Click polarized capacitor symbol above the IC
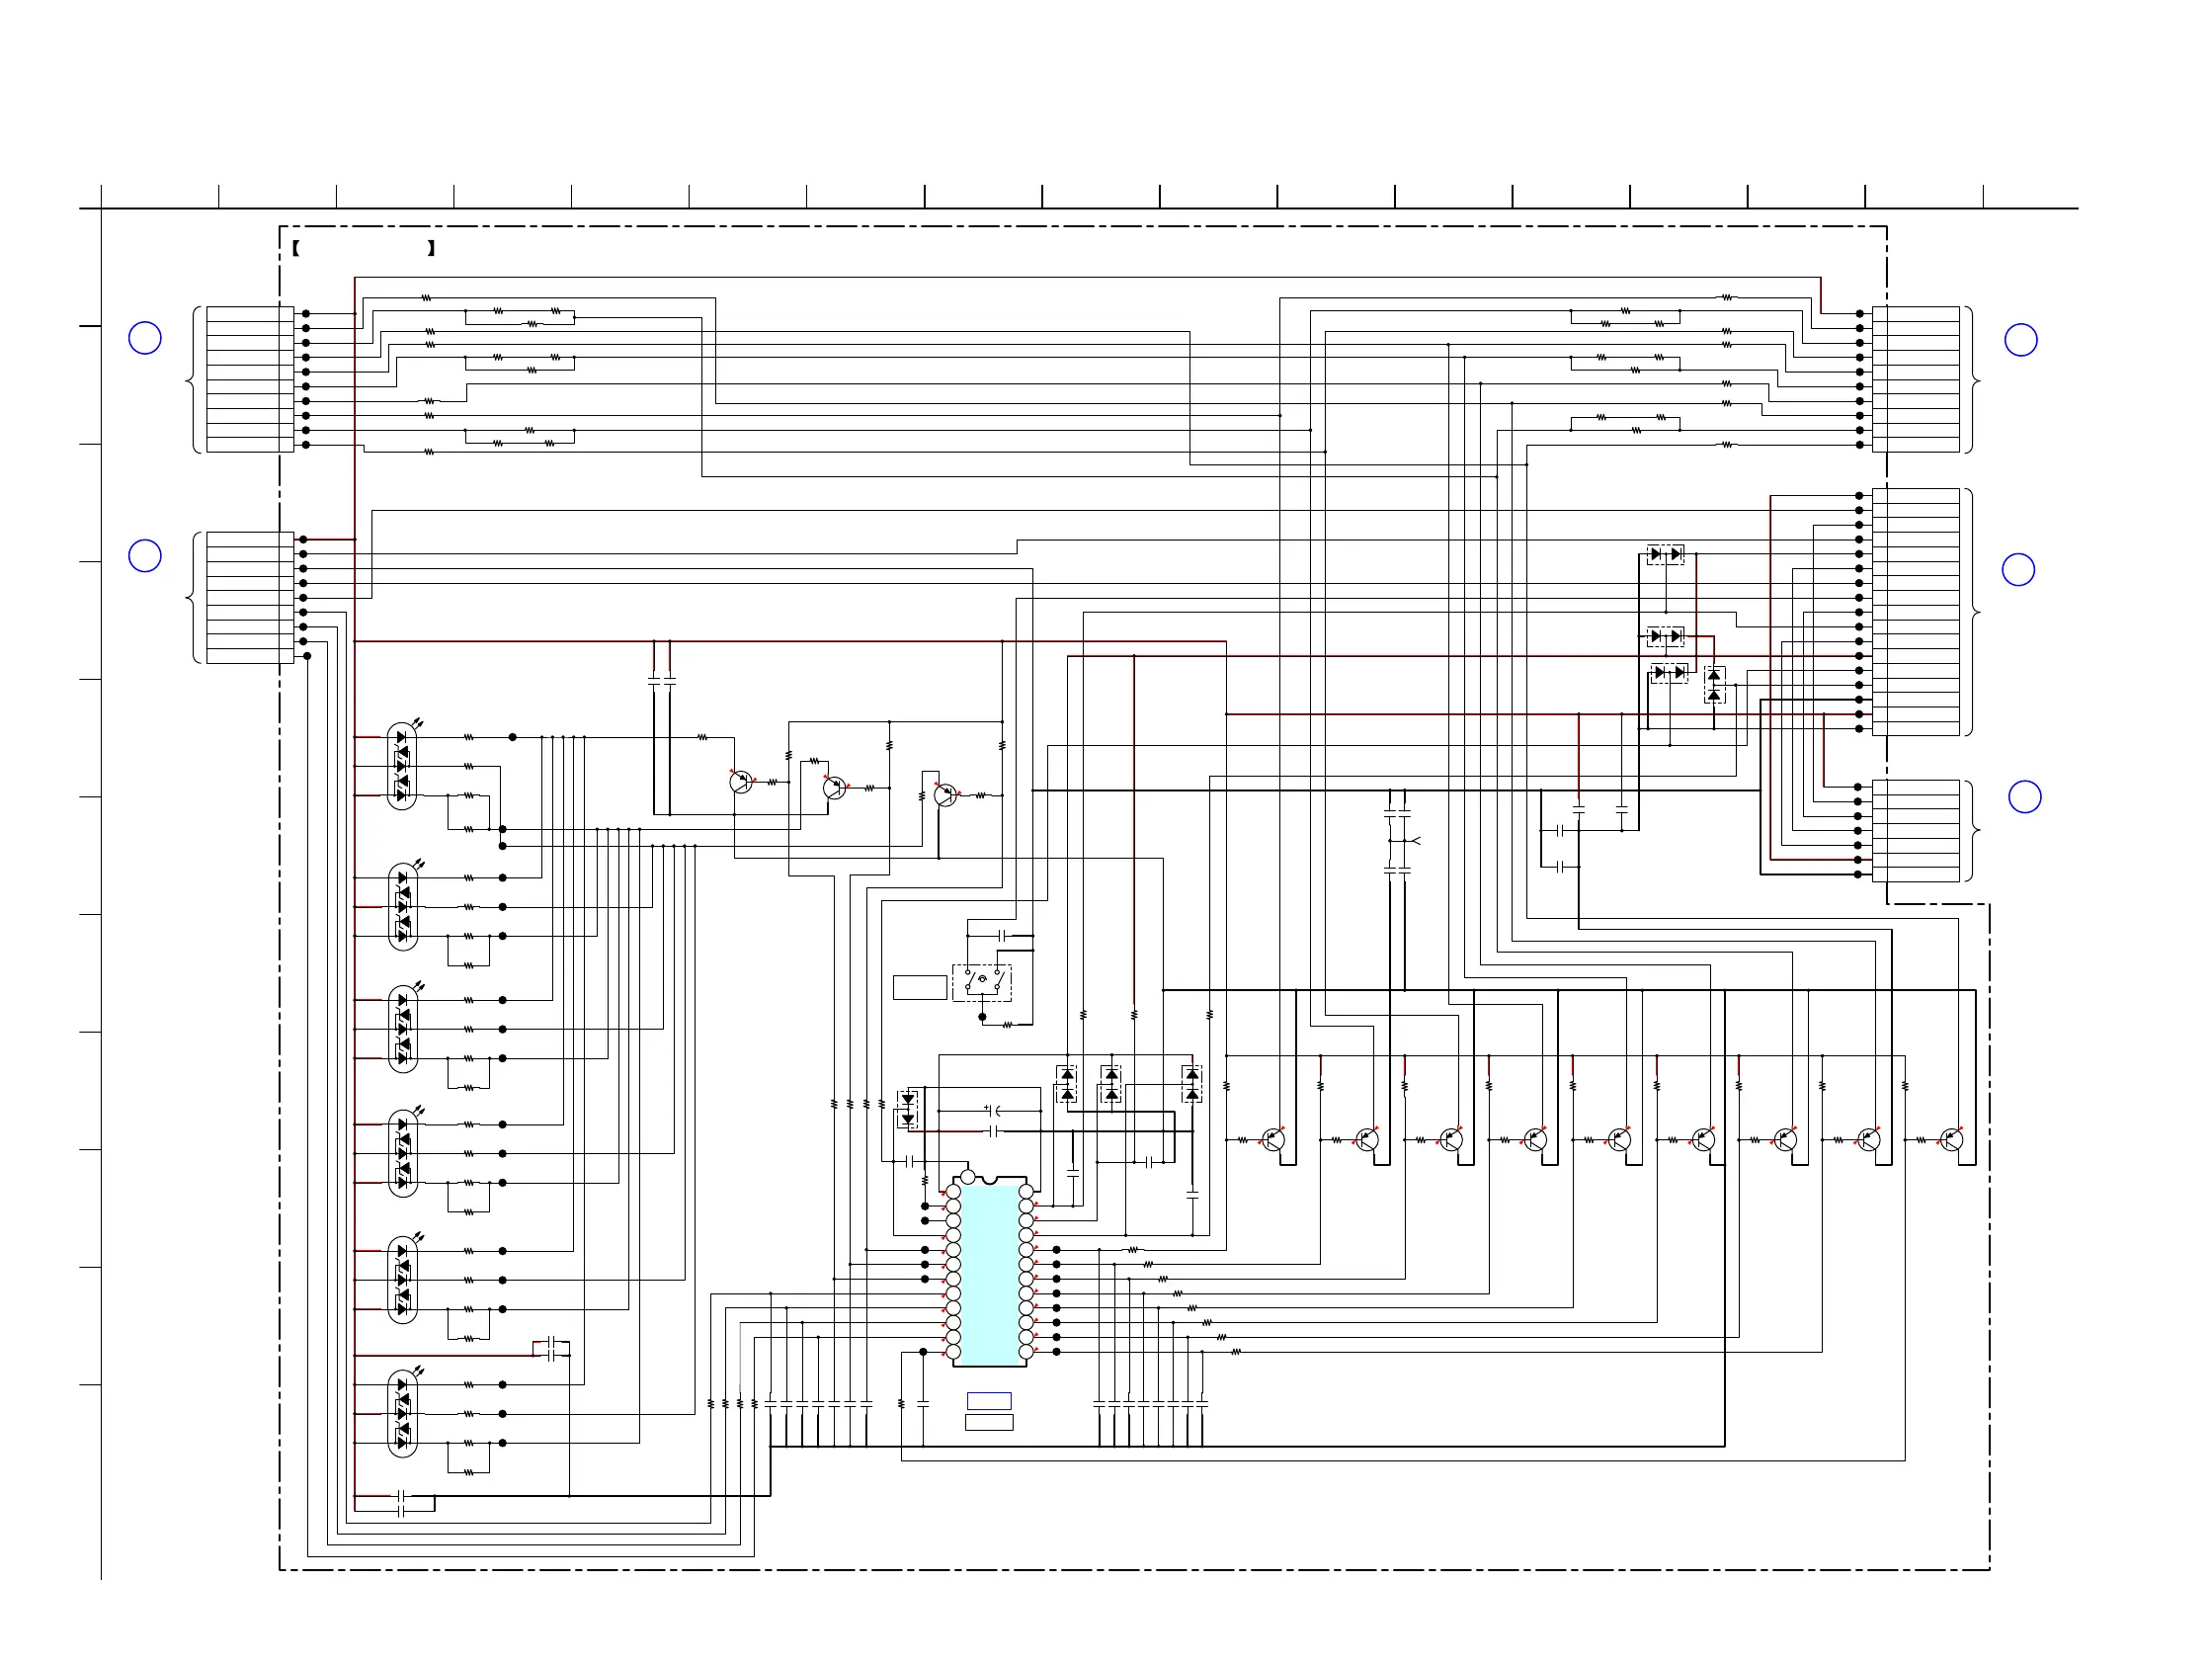The width and height of the screenshot is (2212, 1664). point(993,1110)
